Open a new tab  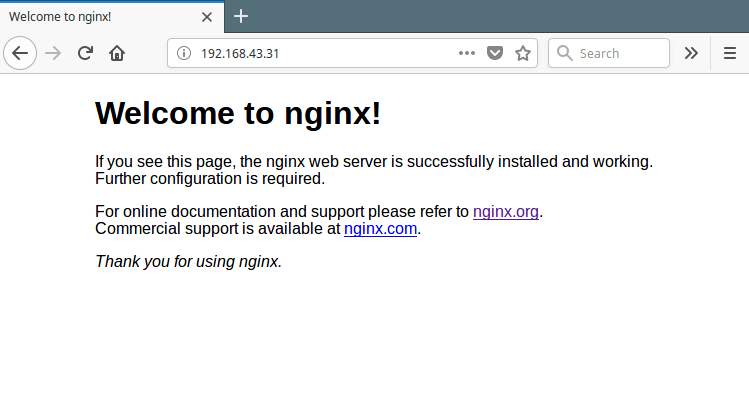[x=241, y=17]
